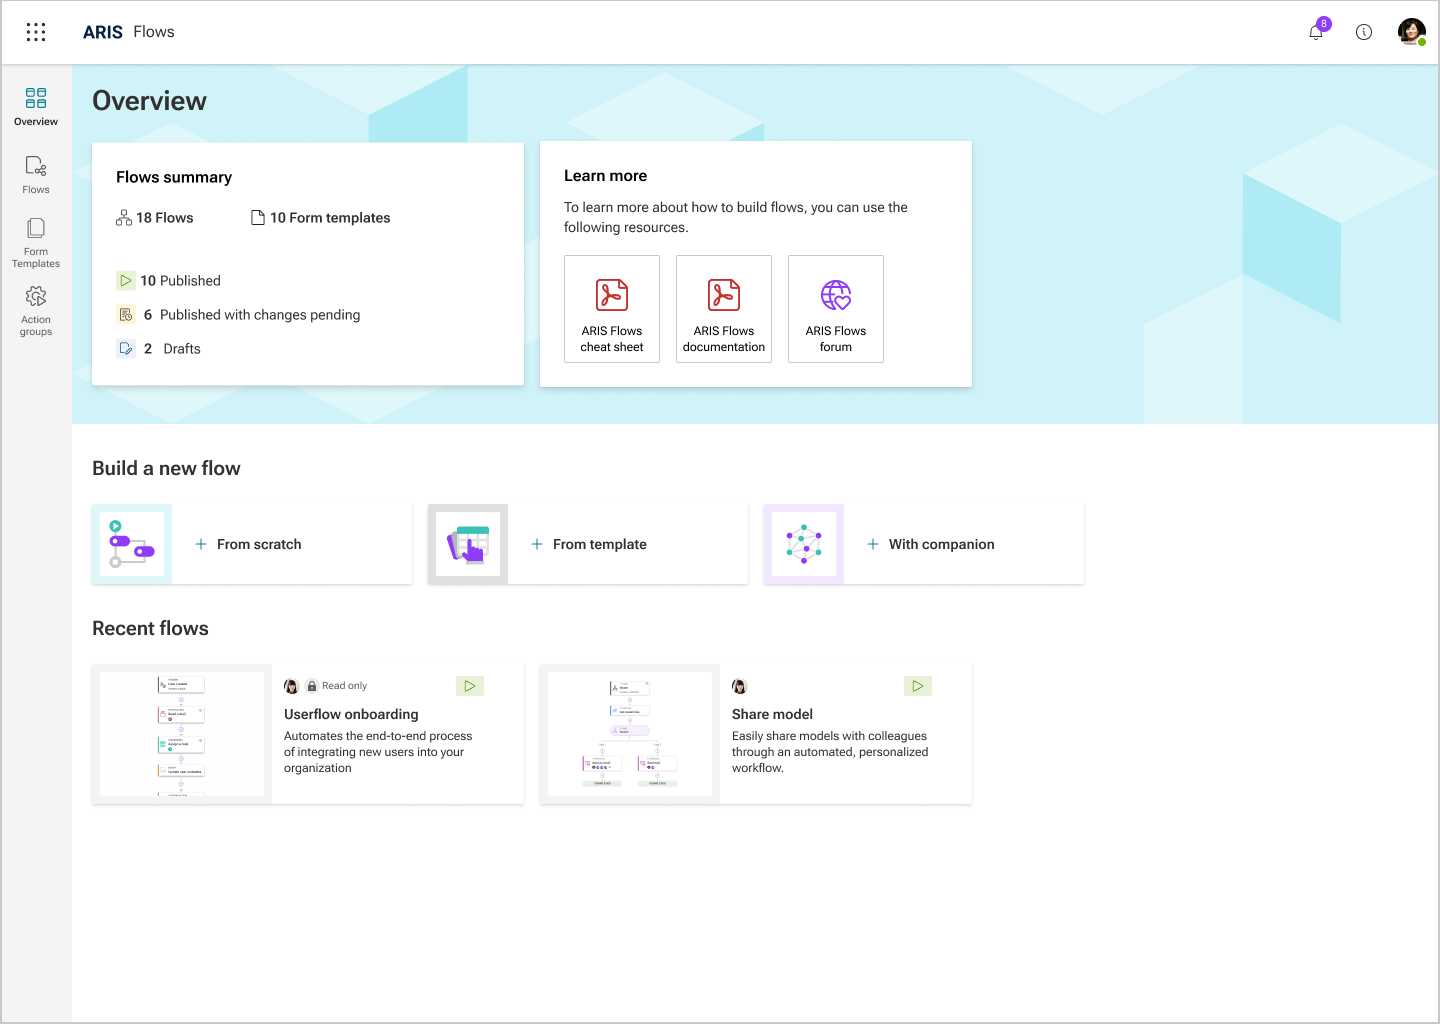Click the info circle icon
Screen dimensions: 1440x1024
1364,32
